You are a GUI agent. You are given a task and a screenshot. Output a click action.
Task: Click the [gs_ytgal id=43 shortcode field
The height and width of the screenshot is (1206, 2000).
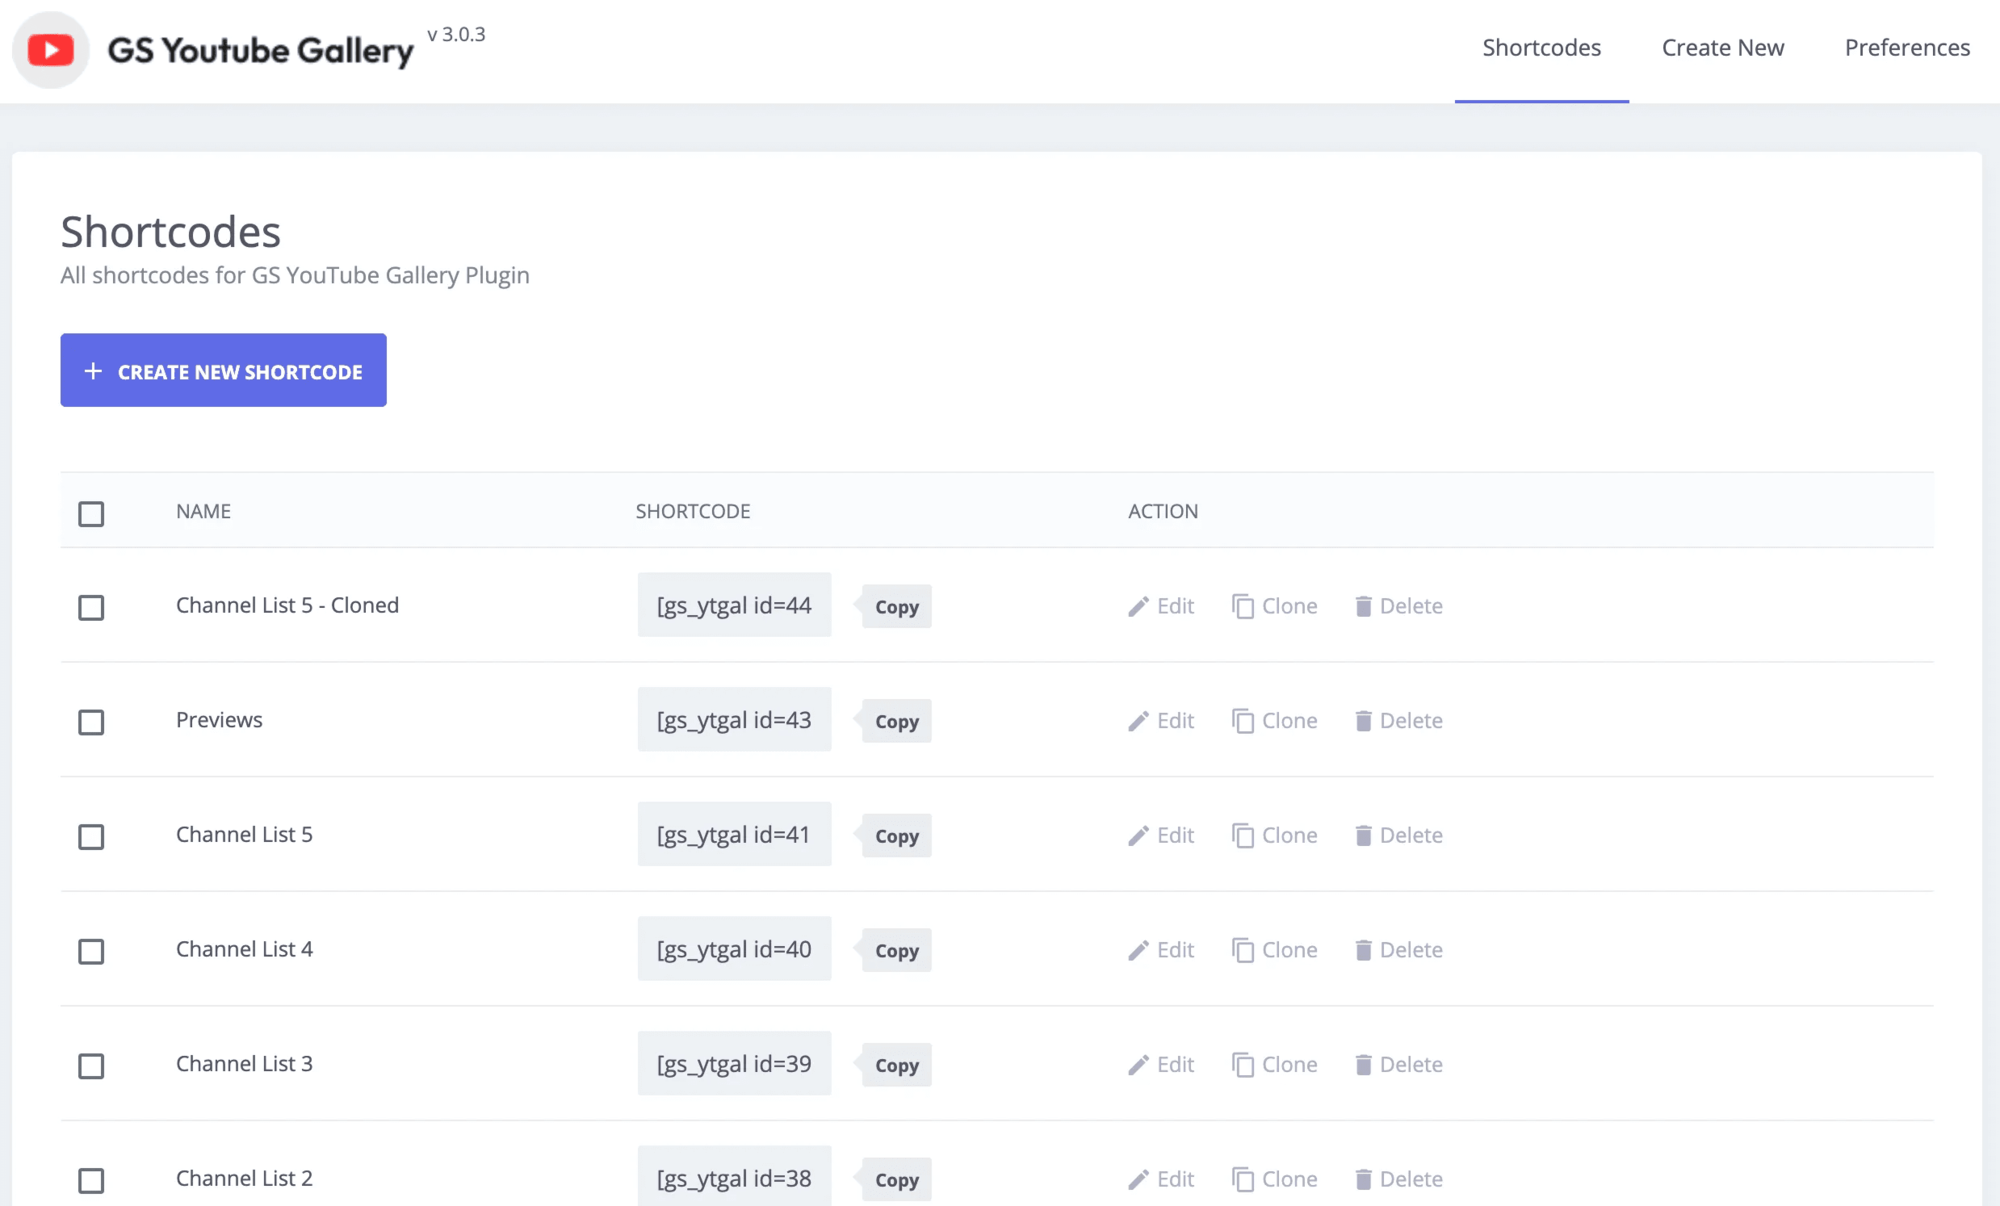734,720
